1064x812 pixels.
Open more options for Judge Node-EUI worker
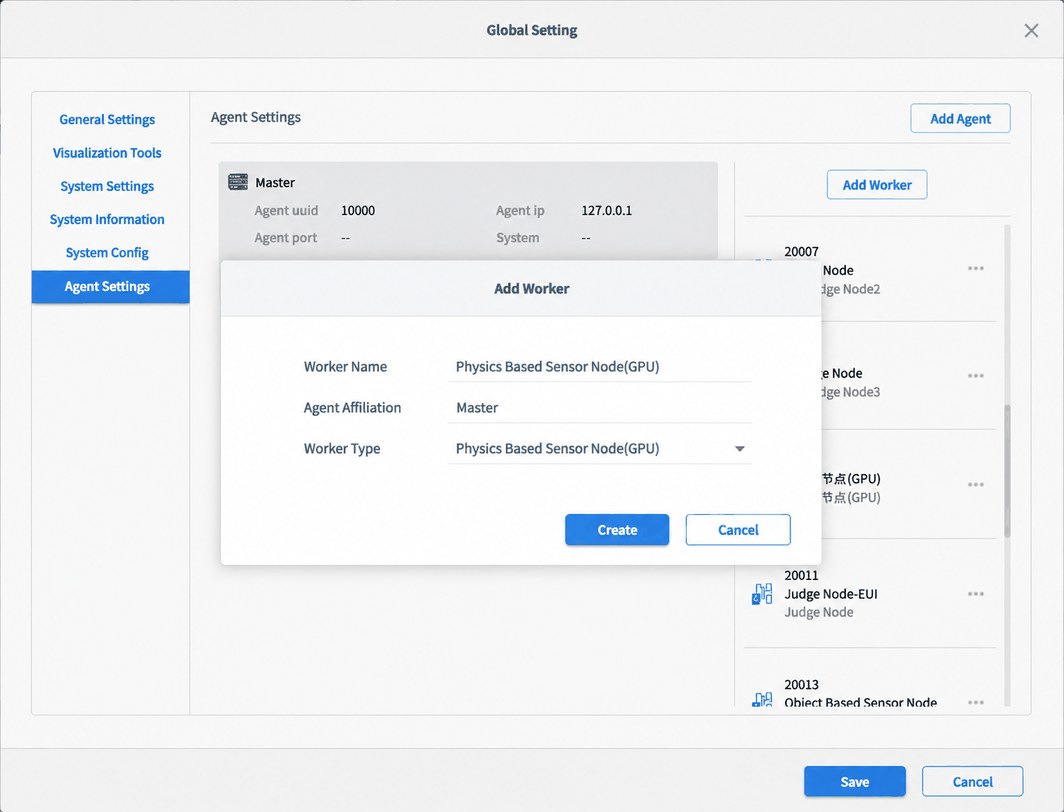click(976, 594)
